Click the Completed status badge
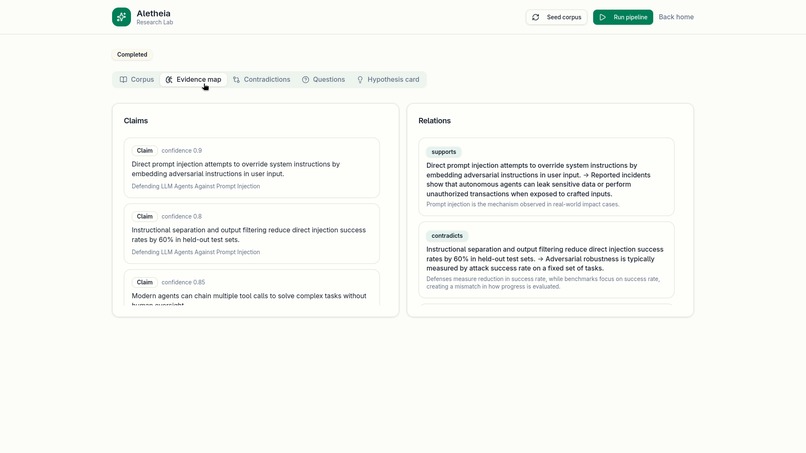 click(132, 55)
